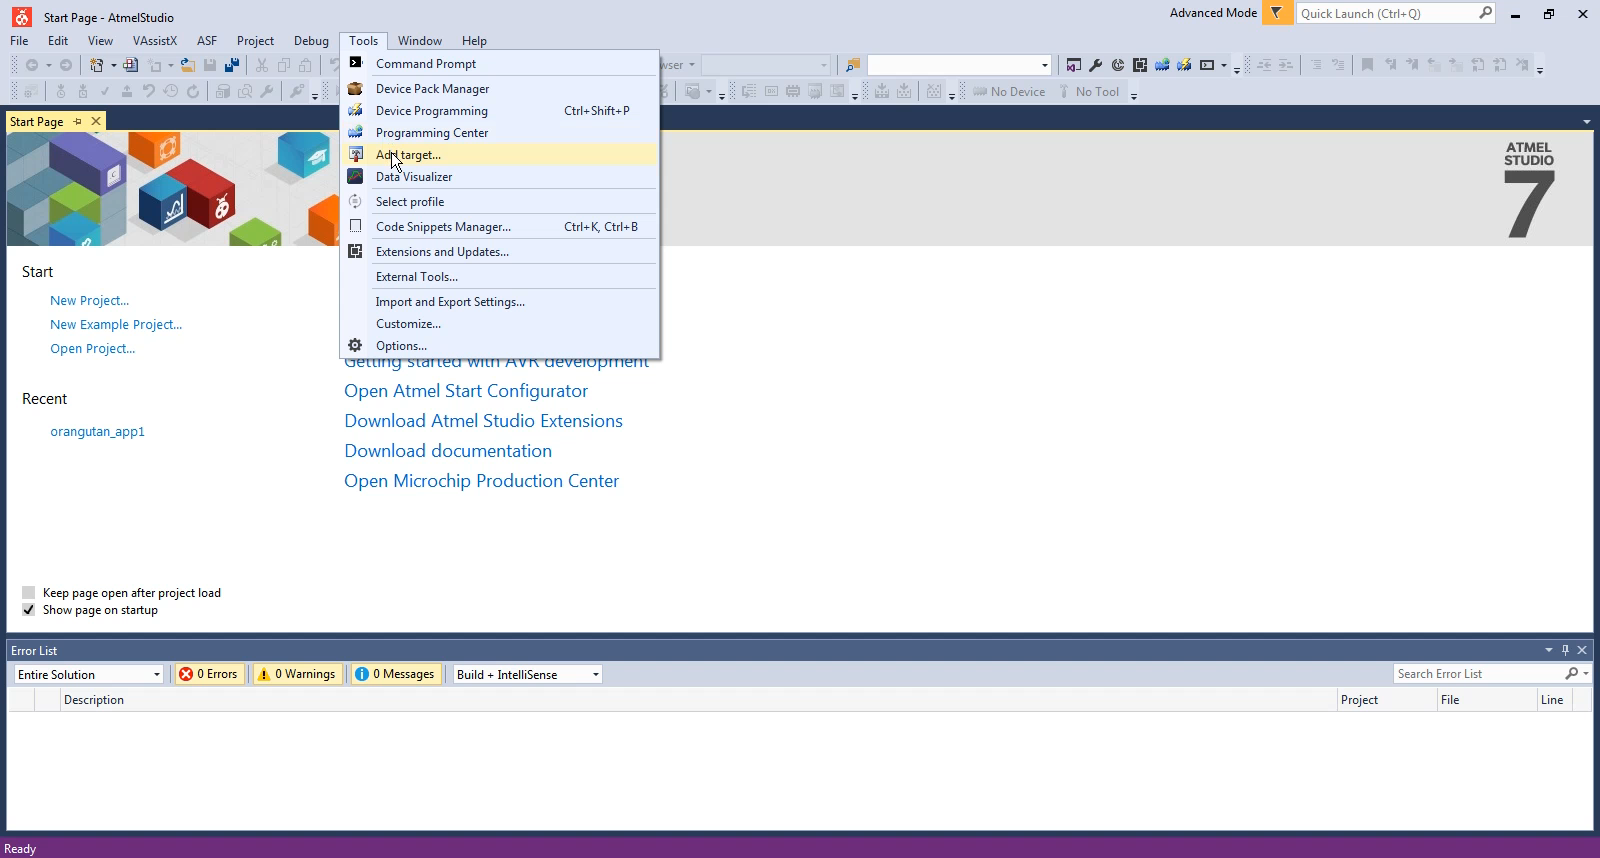
Task: Click the Find in Files icon
Action: click(x=852, y=65)
